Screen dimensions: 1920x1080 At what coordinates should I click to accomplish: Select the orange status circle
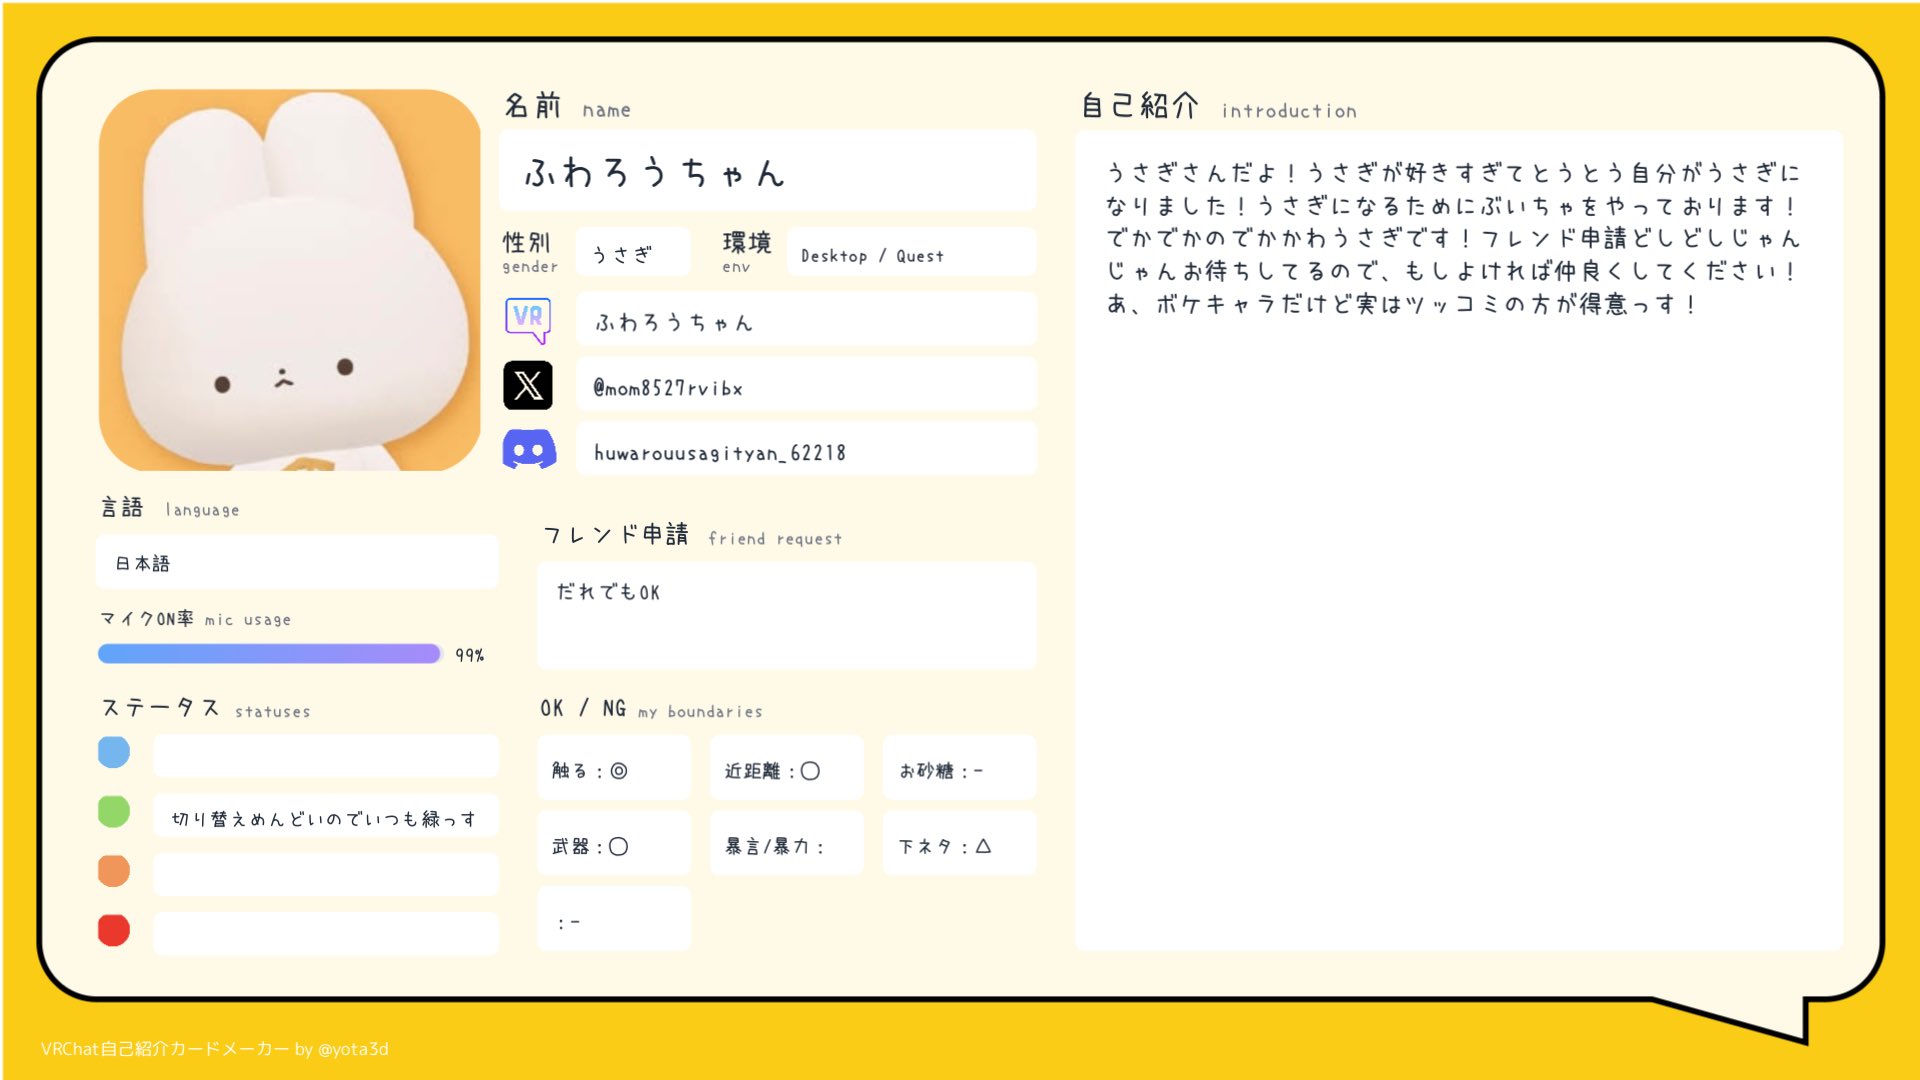tap(114, 871)
